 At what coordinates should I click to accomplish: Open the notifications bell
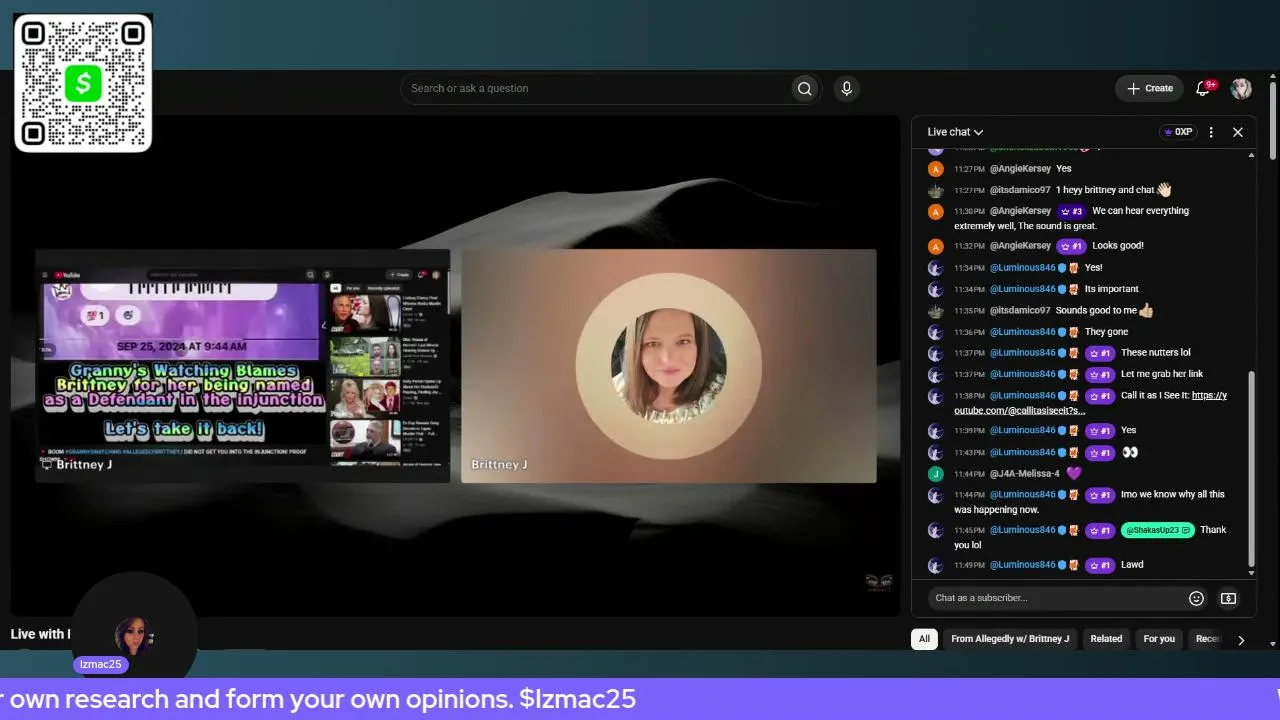[x=1203, y=88]
